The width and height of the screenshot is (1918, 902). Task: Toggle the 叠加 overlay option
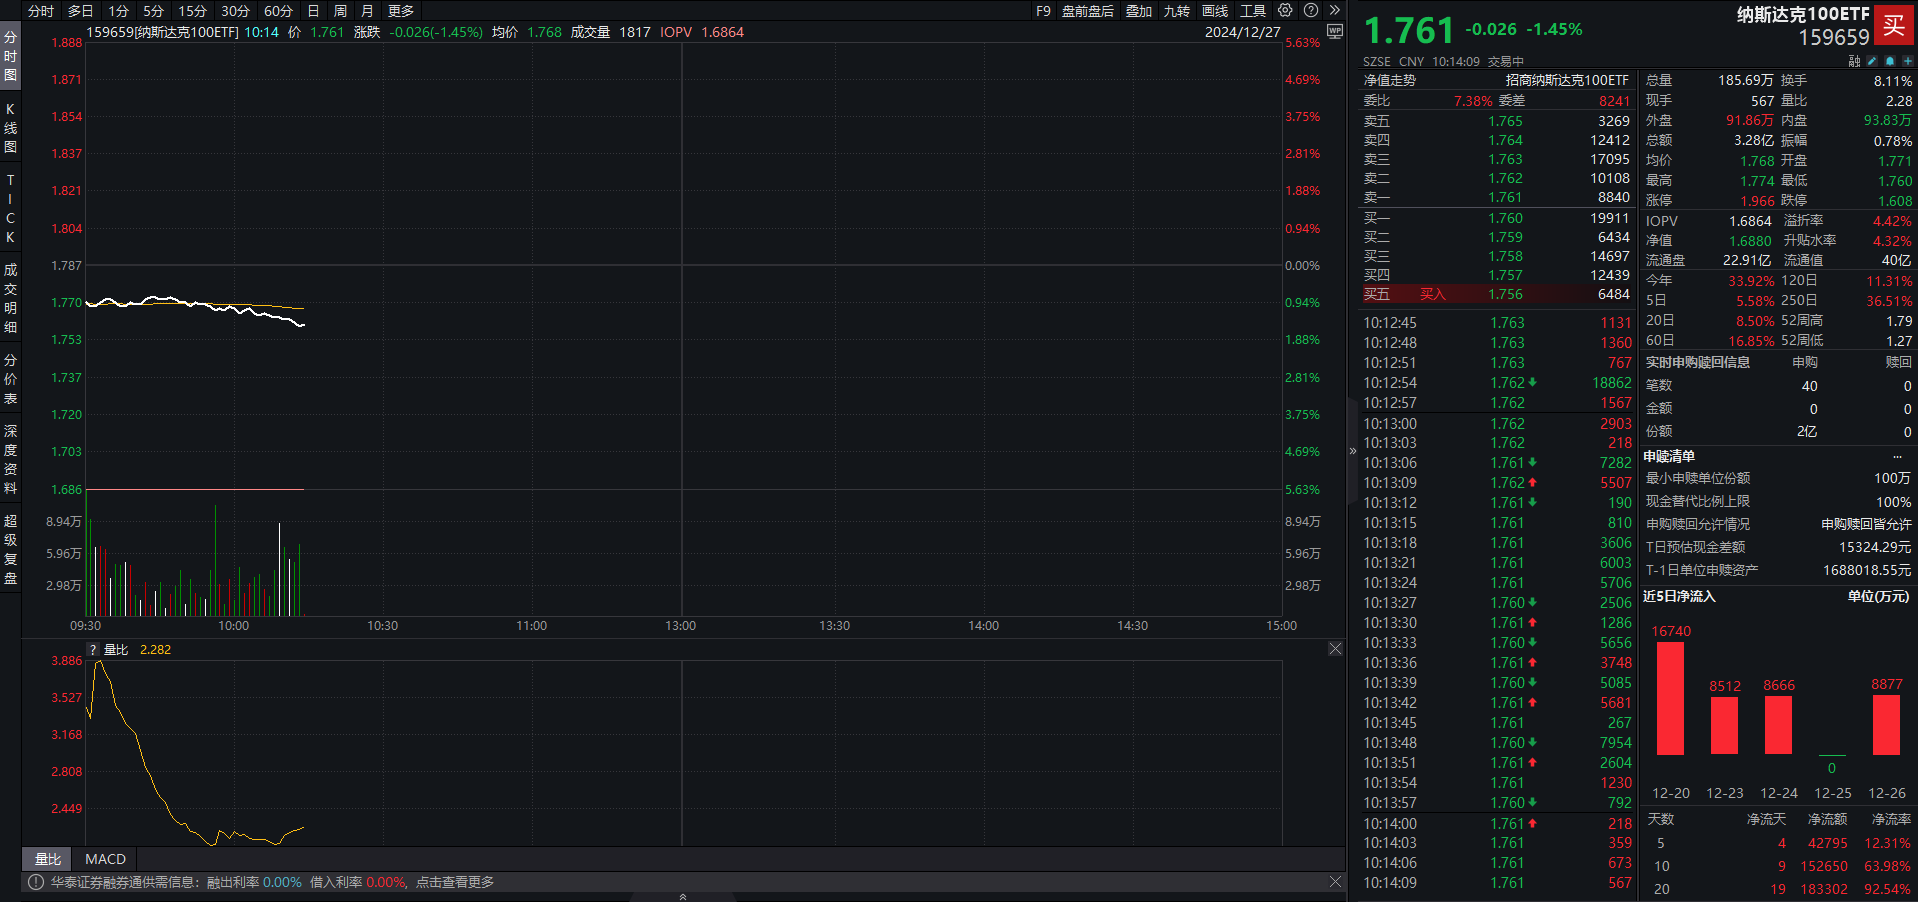click(x=1138, y=11)
